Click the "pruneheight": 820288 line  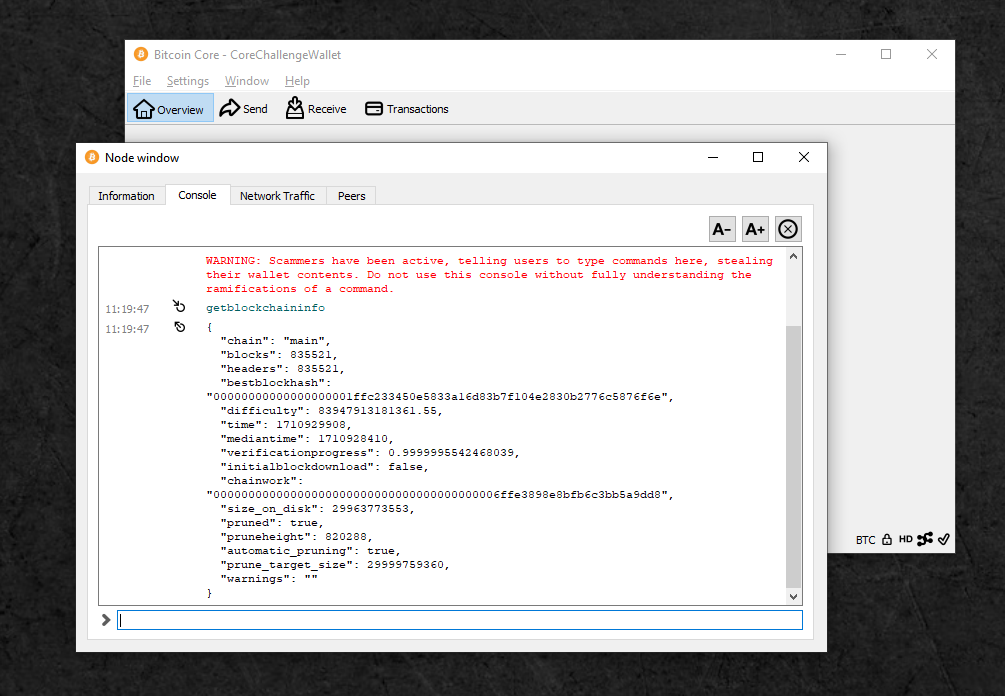296,536
